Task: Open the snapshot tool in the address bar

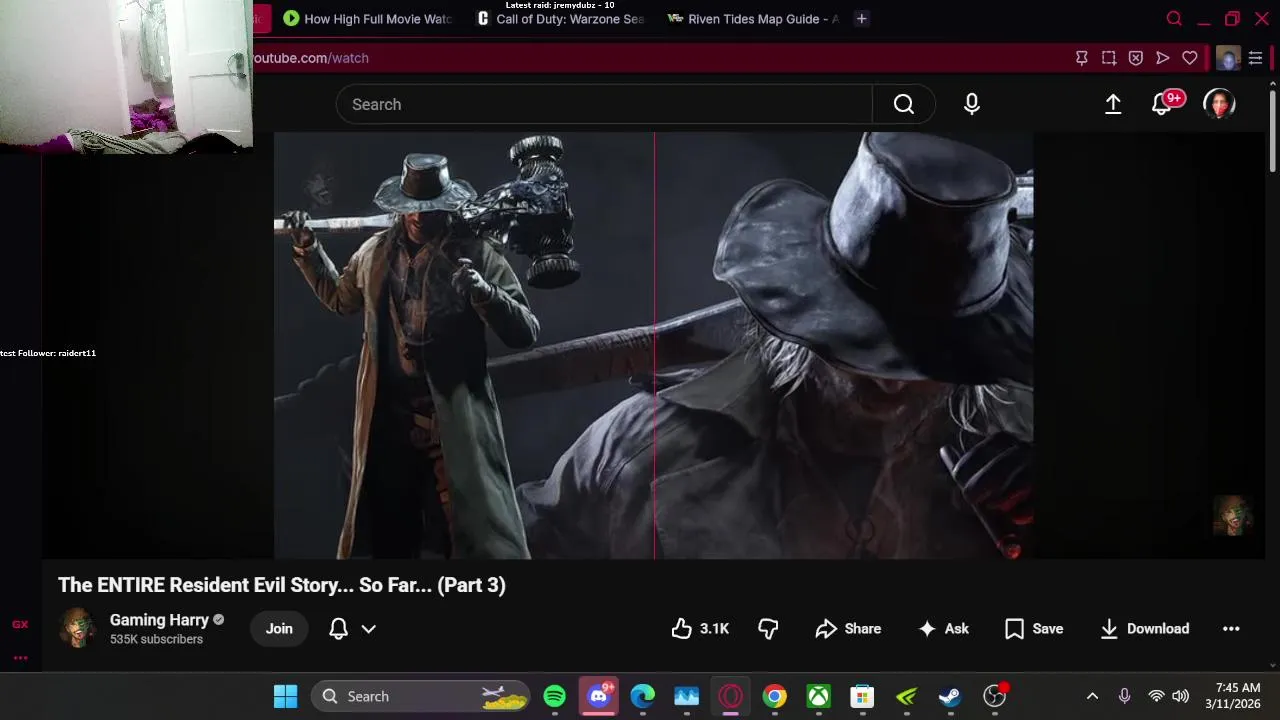Action: 1108,58
